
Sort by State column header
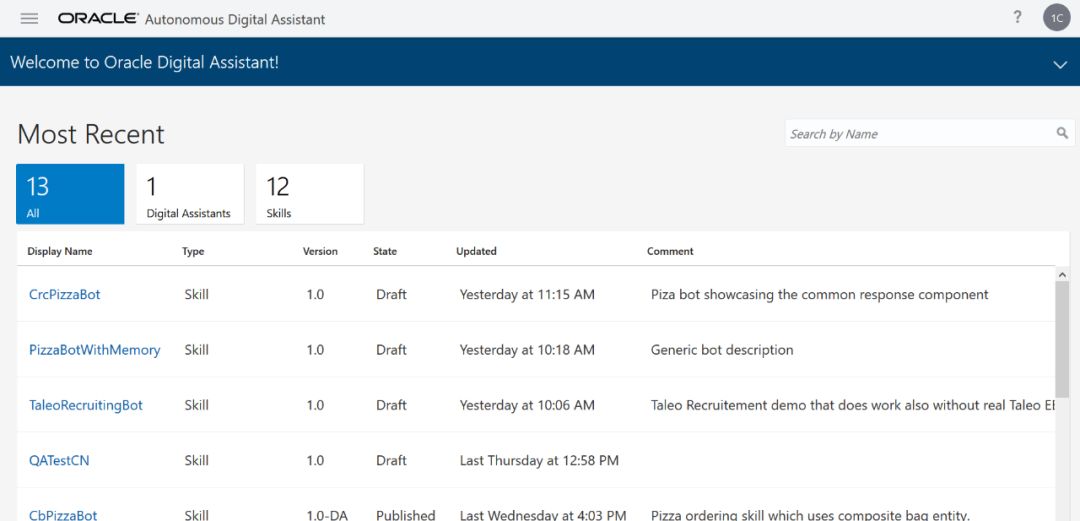point(385,252)
